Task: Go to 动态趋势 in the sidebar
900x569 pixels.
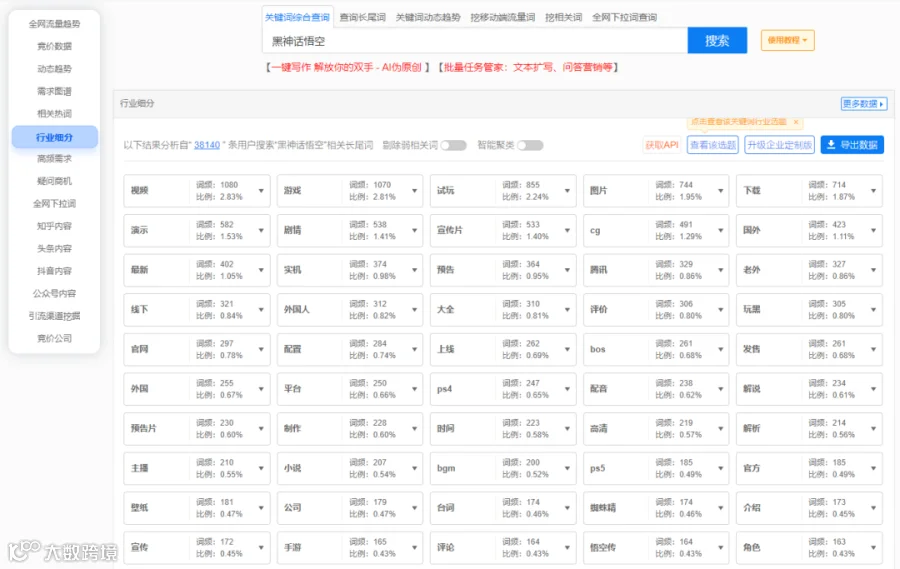Action: click(x=55, y=69)
